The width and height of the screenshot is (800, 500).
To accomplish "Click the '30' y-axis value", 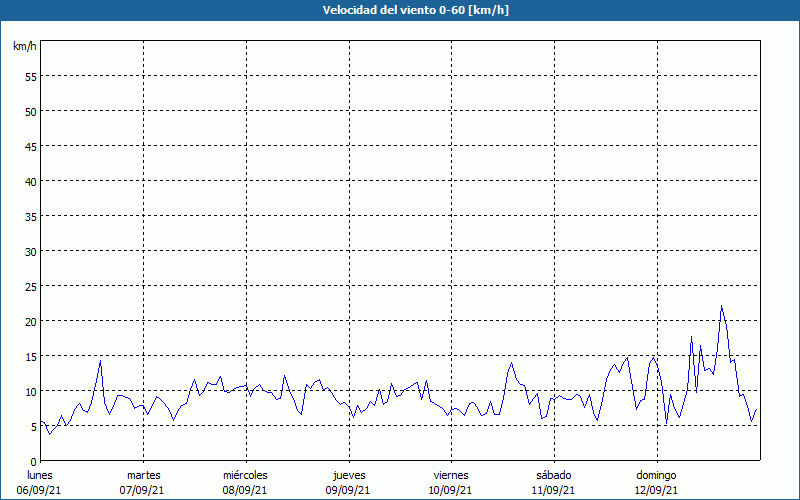I will [x=31, y=252].
